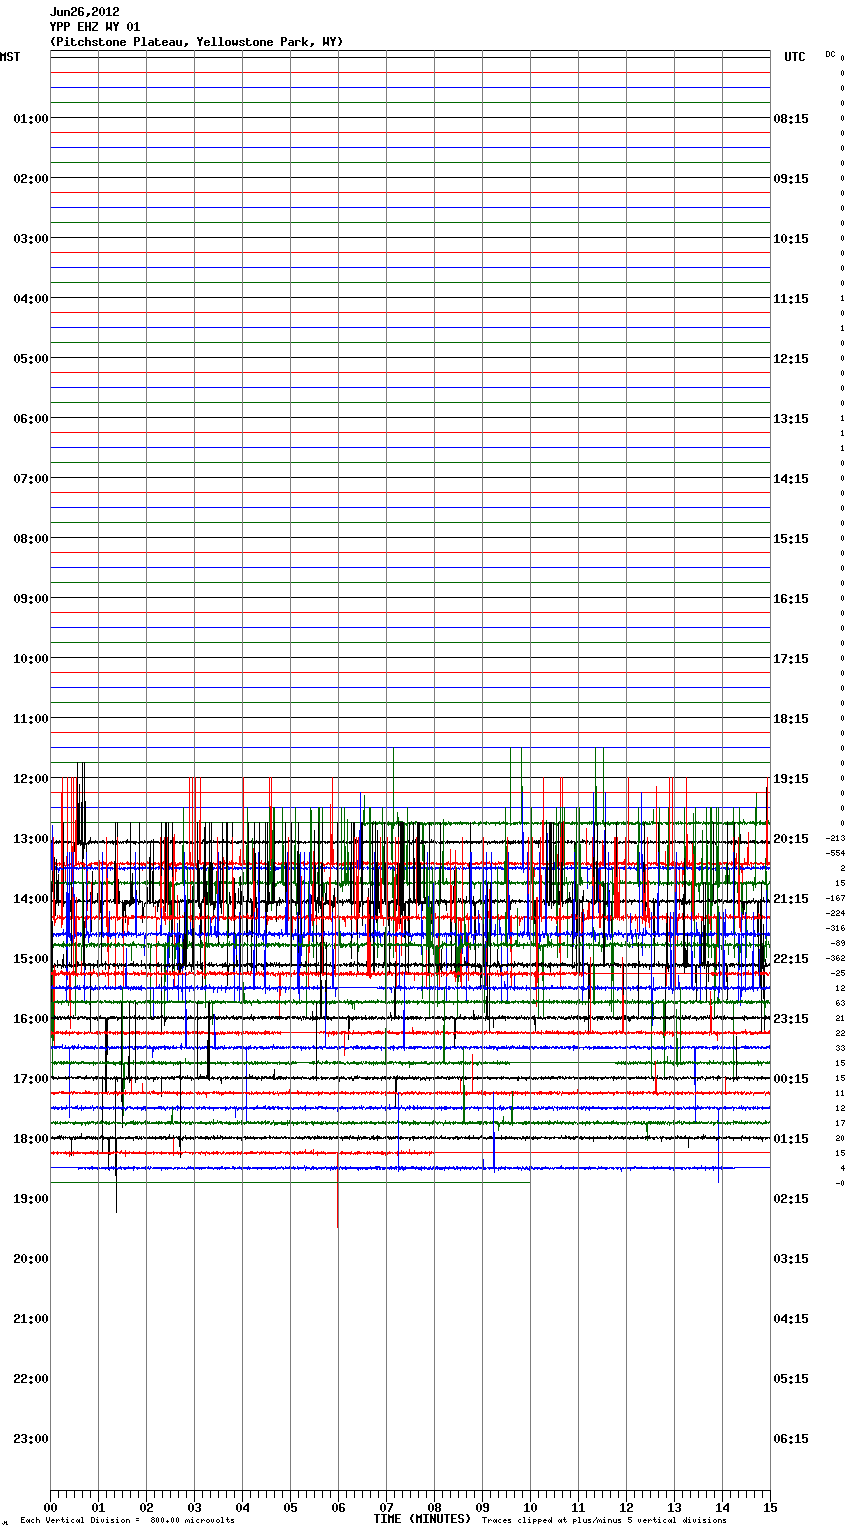Screen dimensions: 850x1534
Task: Click the '19:15' UTC time label
Action: tap(791, 779)
